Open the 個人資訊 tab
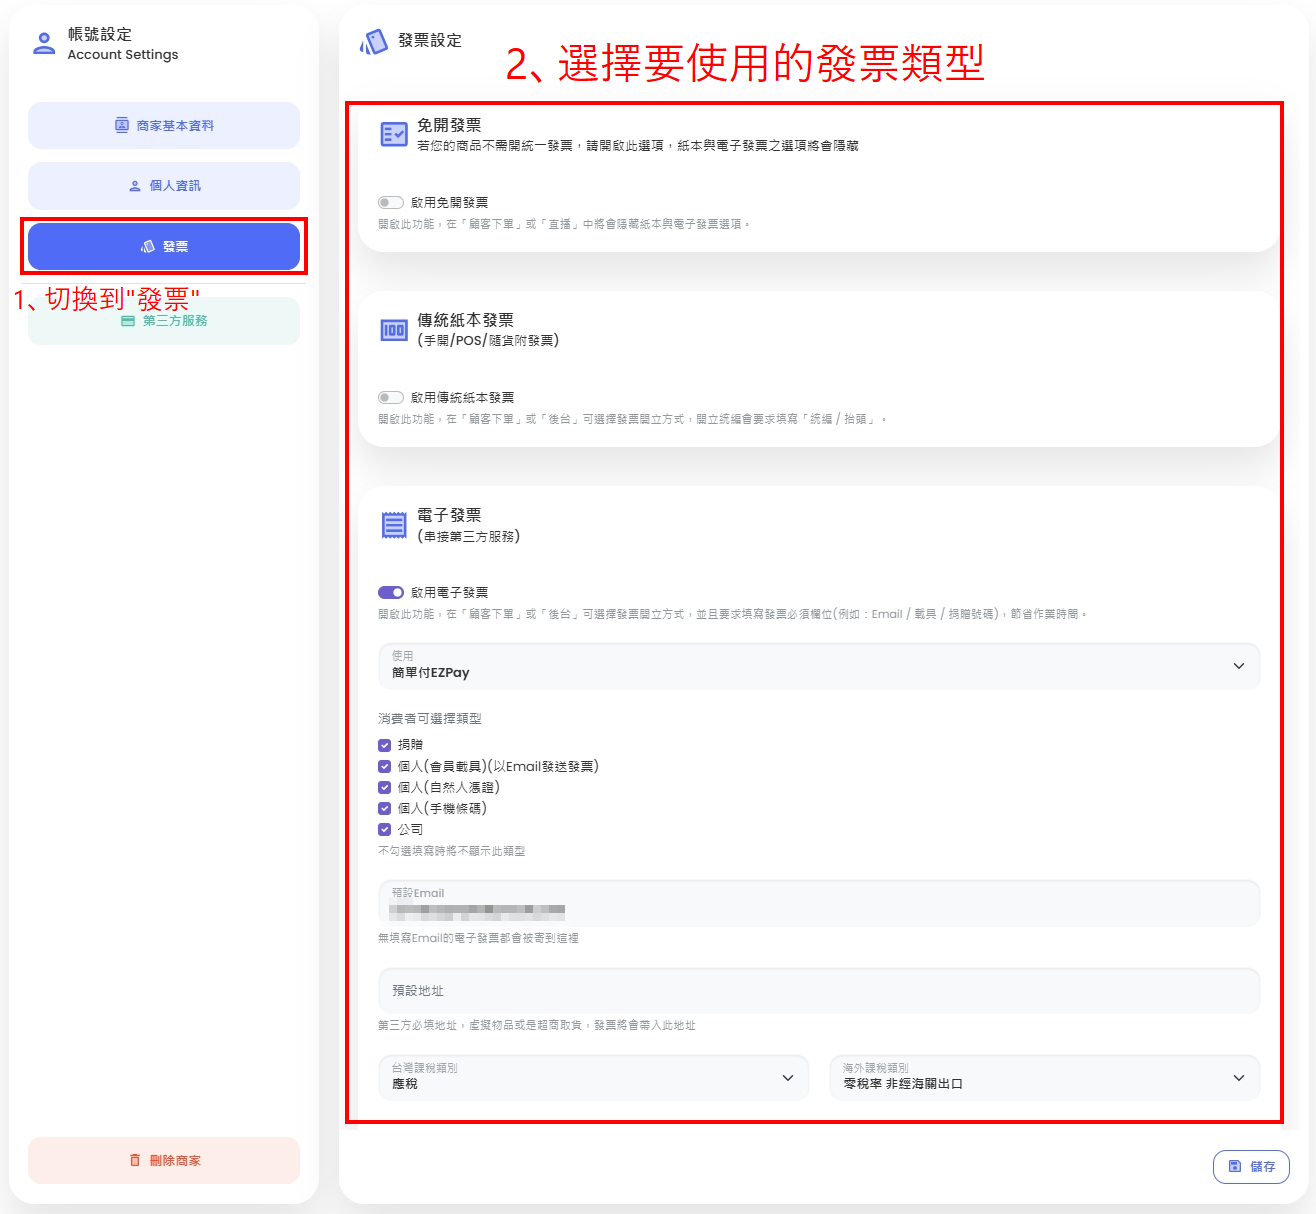The height and width of the screenshot is (1214, 1316). click(164, 186)
